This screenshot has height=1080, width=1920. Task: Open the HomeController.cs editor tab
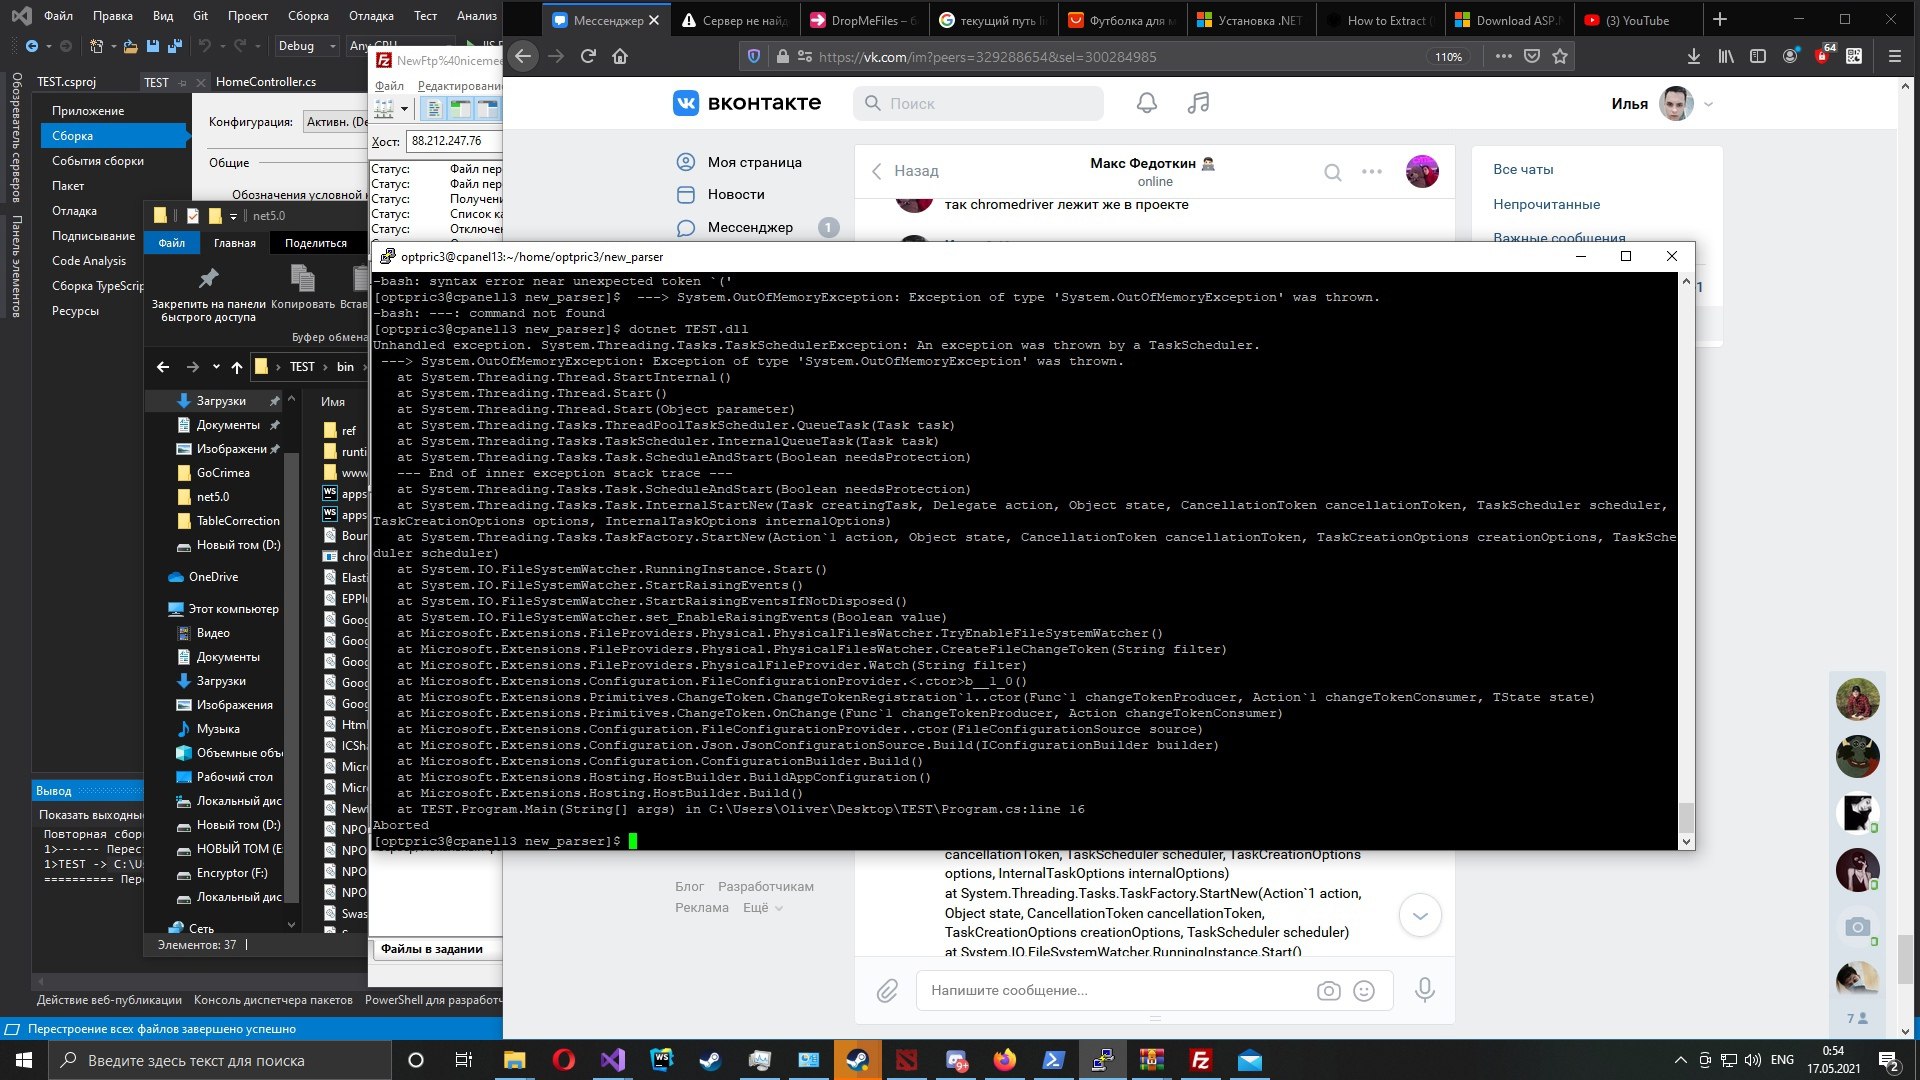coord(266,82)
